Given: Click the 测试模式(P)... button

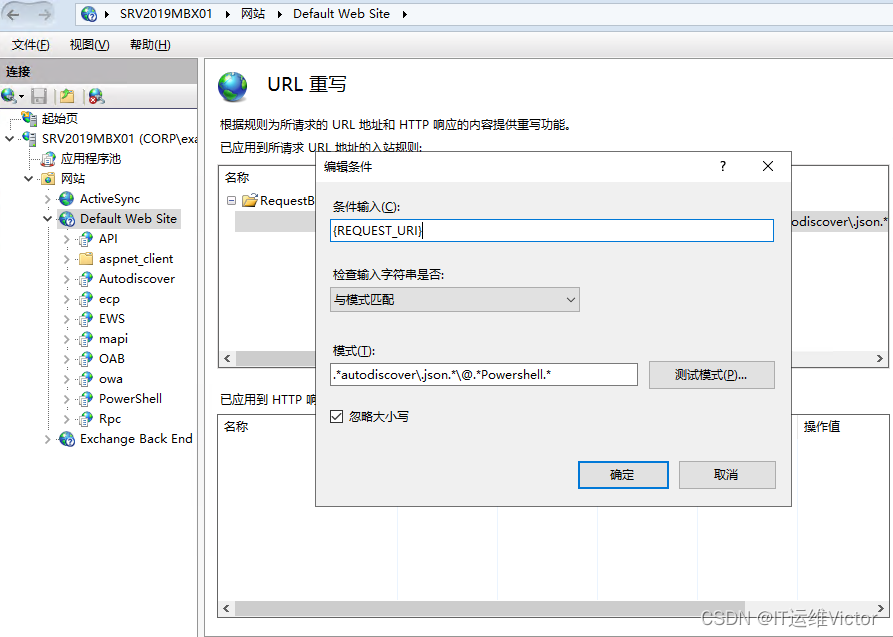Looking at the screenshot, I should pos(711,375).
